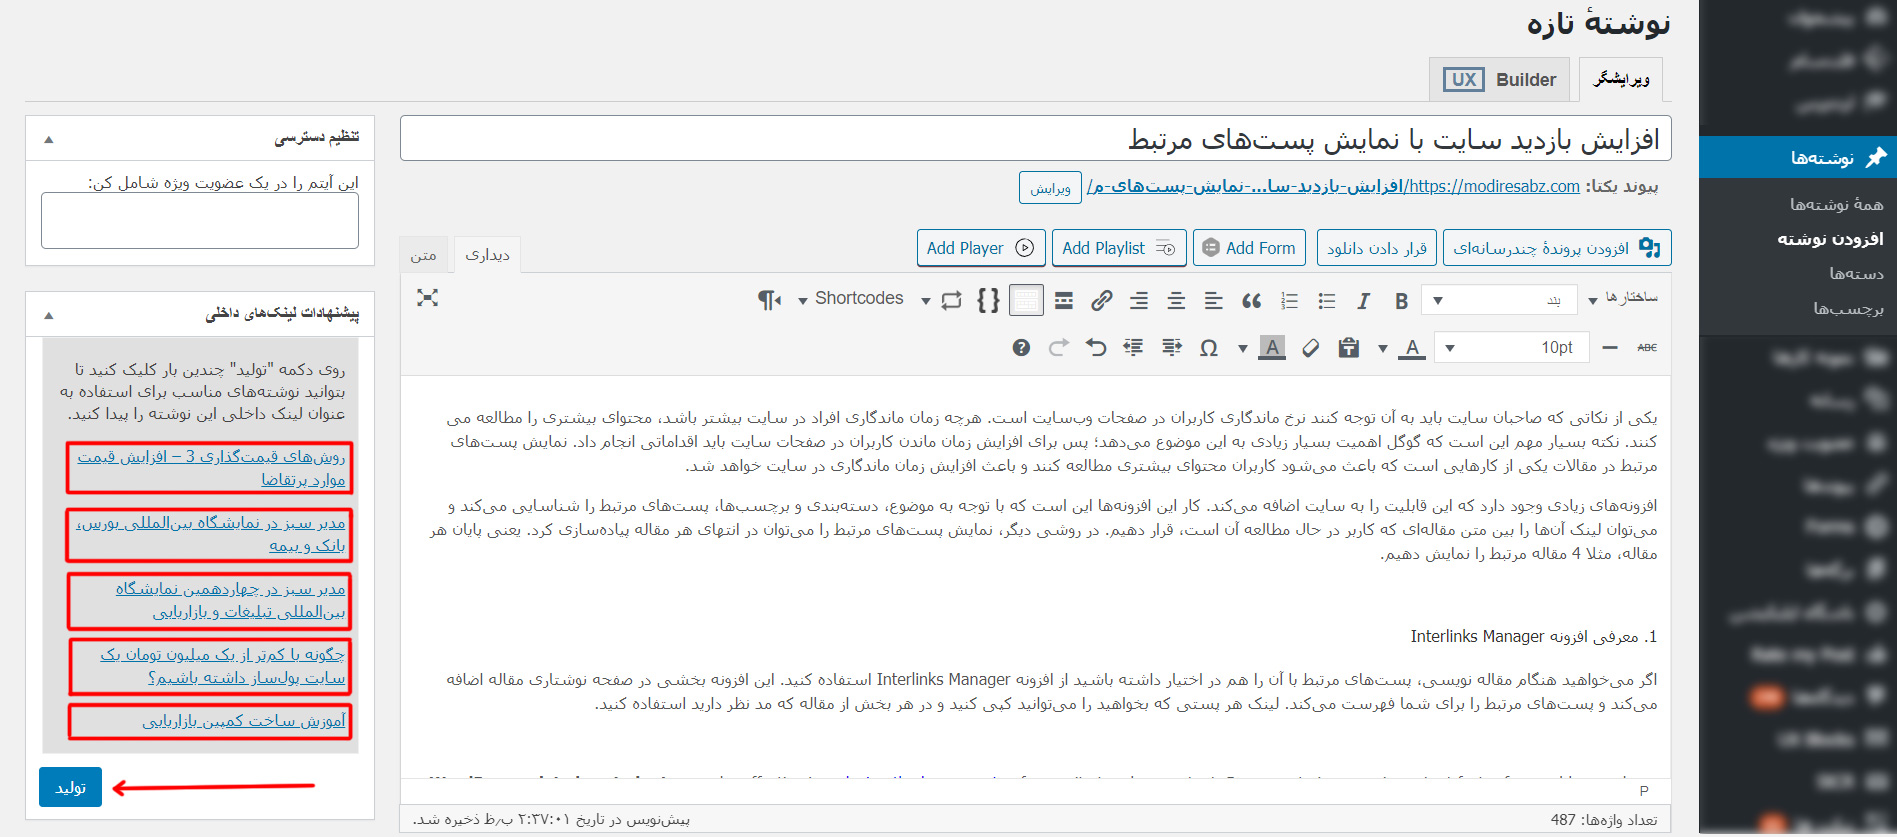Screen dimensions: 1897x837
Task: Switch to the متن text tab
Action: click(x=423, y=256)
